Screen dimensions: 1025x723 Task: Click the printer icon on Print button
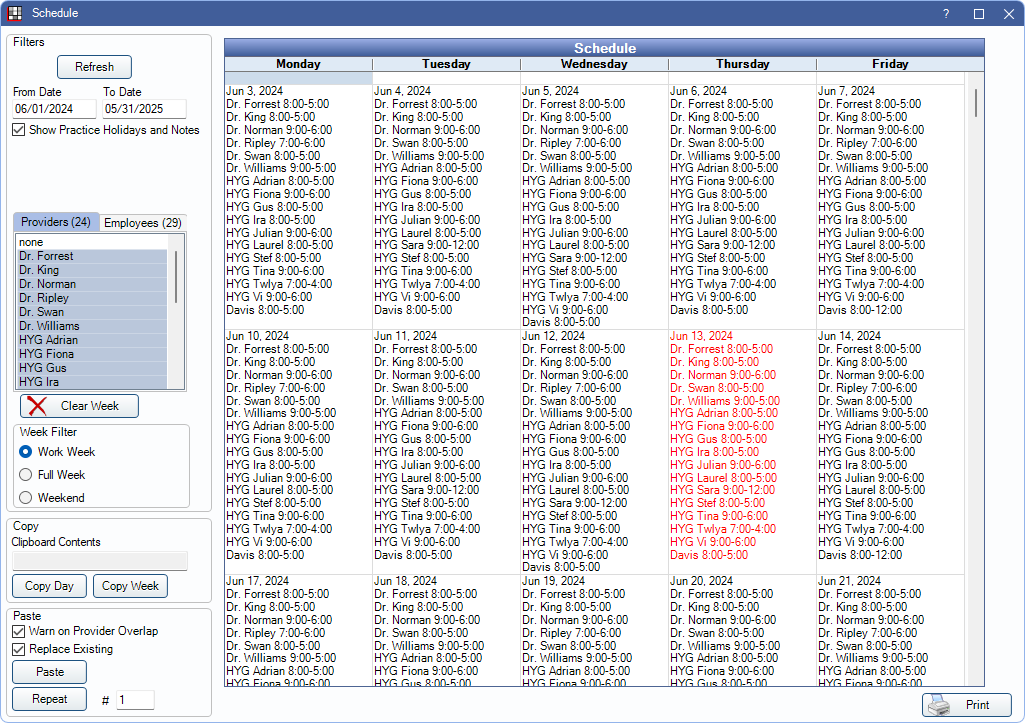point(937,705)
